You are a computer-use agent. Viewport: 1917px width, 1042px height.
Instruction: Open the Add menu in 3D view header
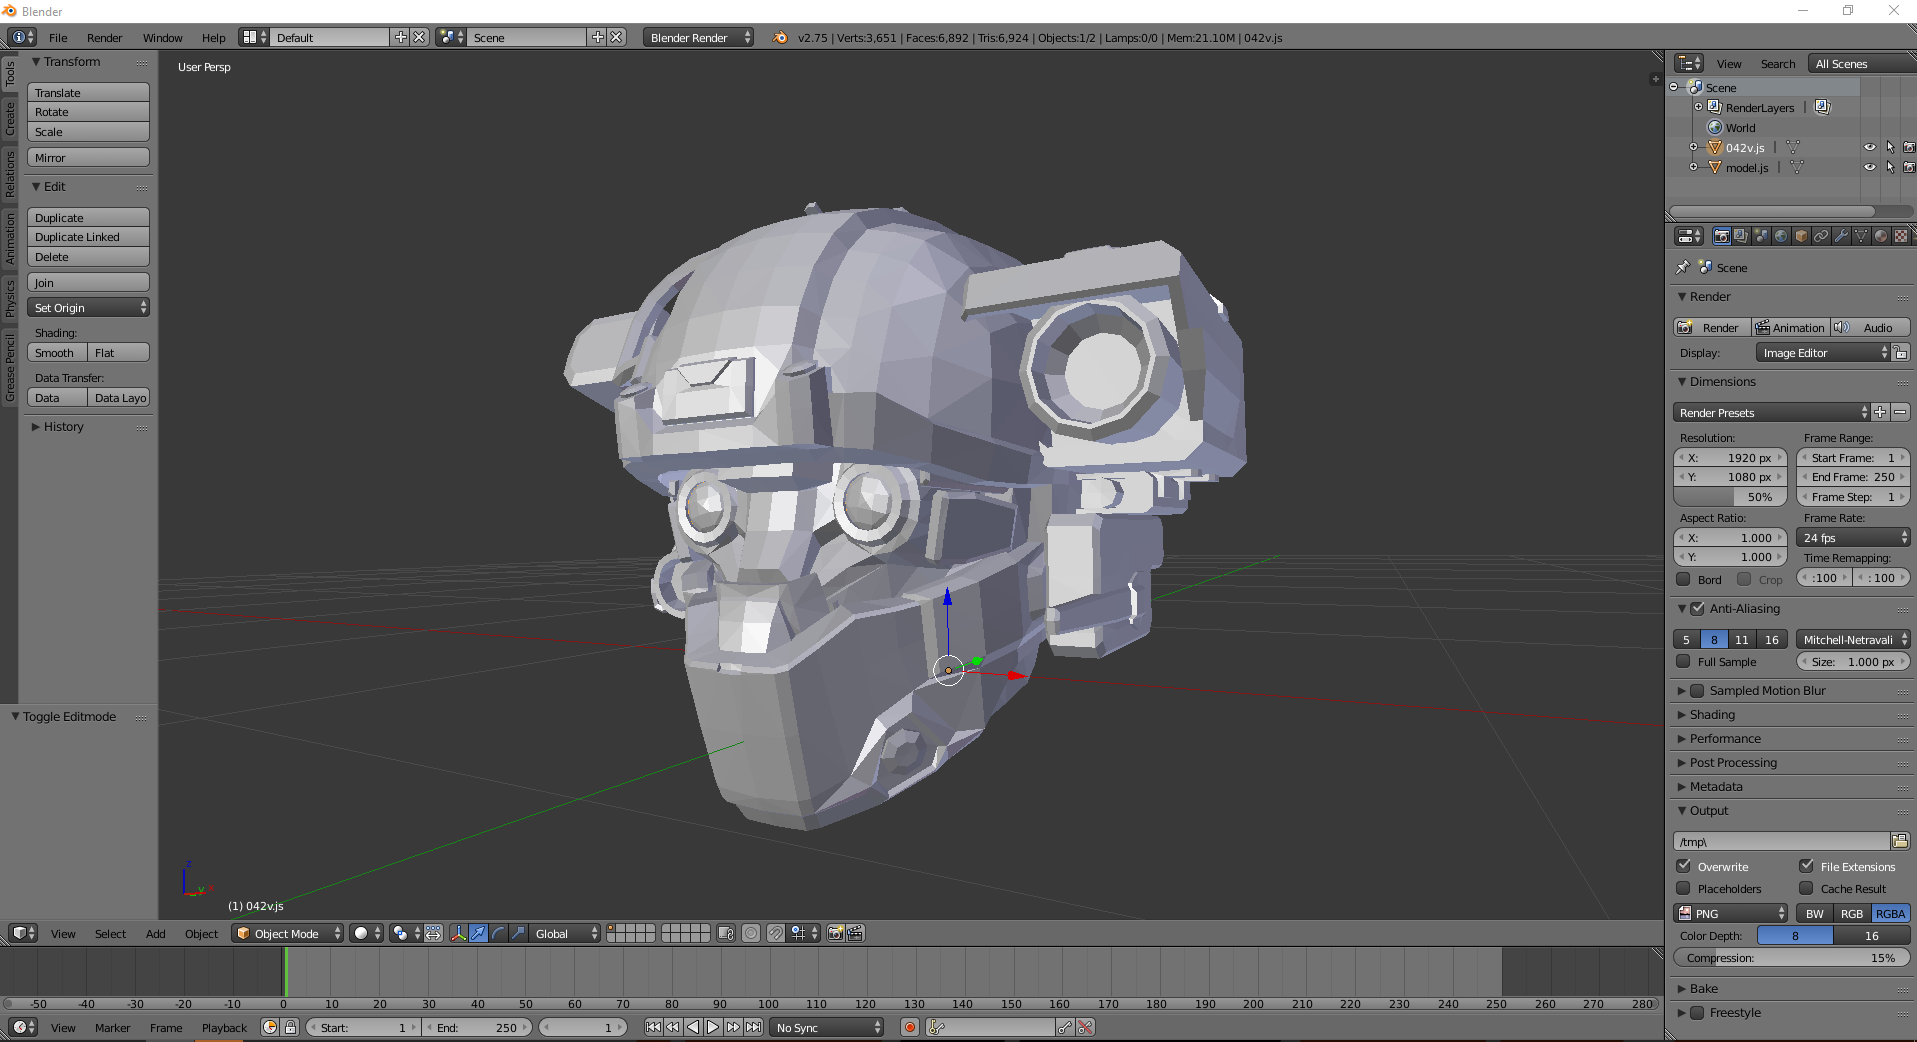[x=155, y=933]
